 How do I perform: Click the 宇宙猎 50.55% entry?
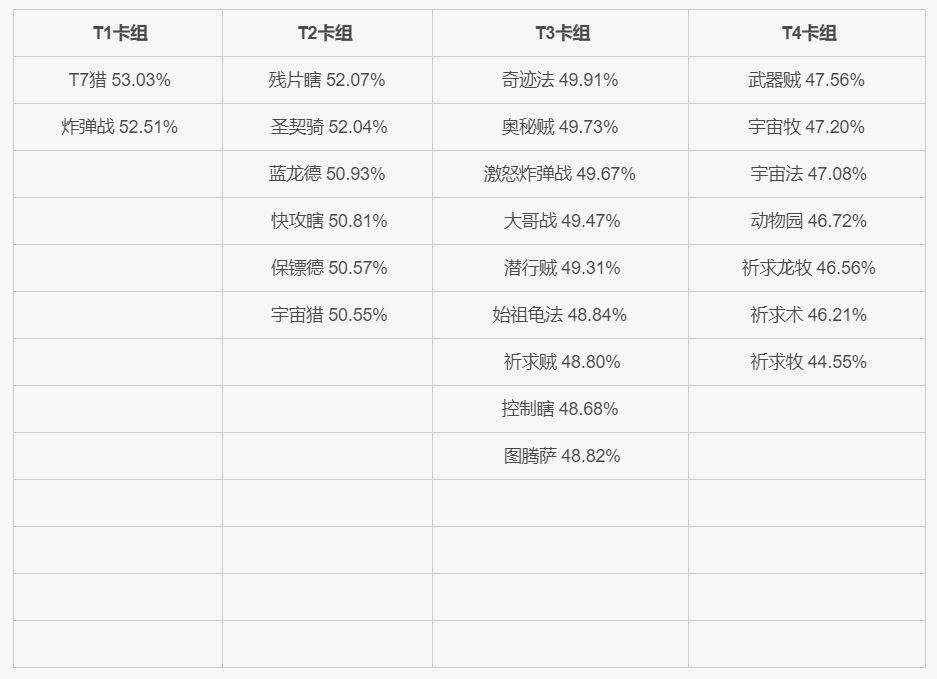(328, 315)
